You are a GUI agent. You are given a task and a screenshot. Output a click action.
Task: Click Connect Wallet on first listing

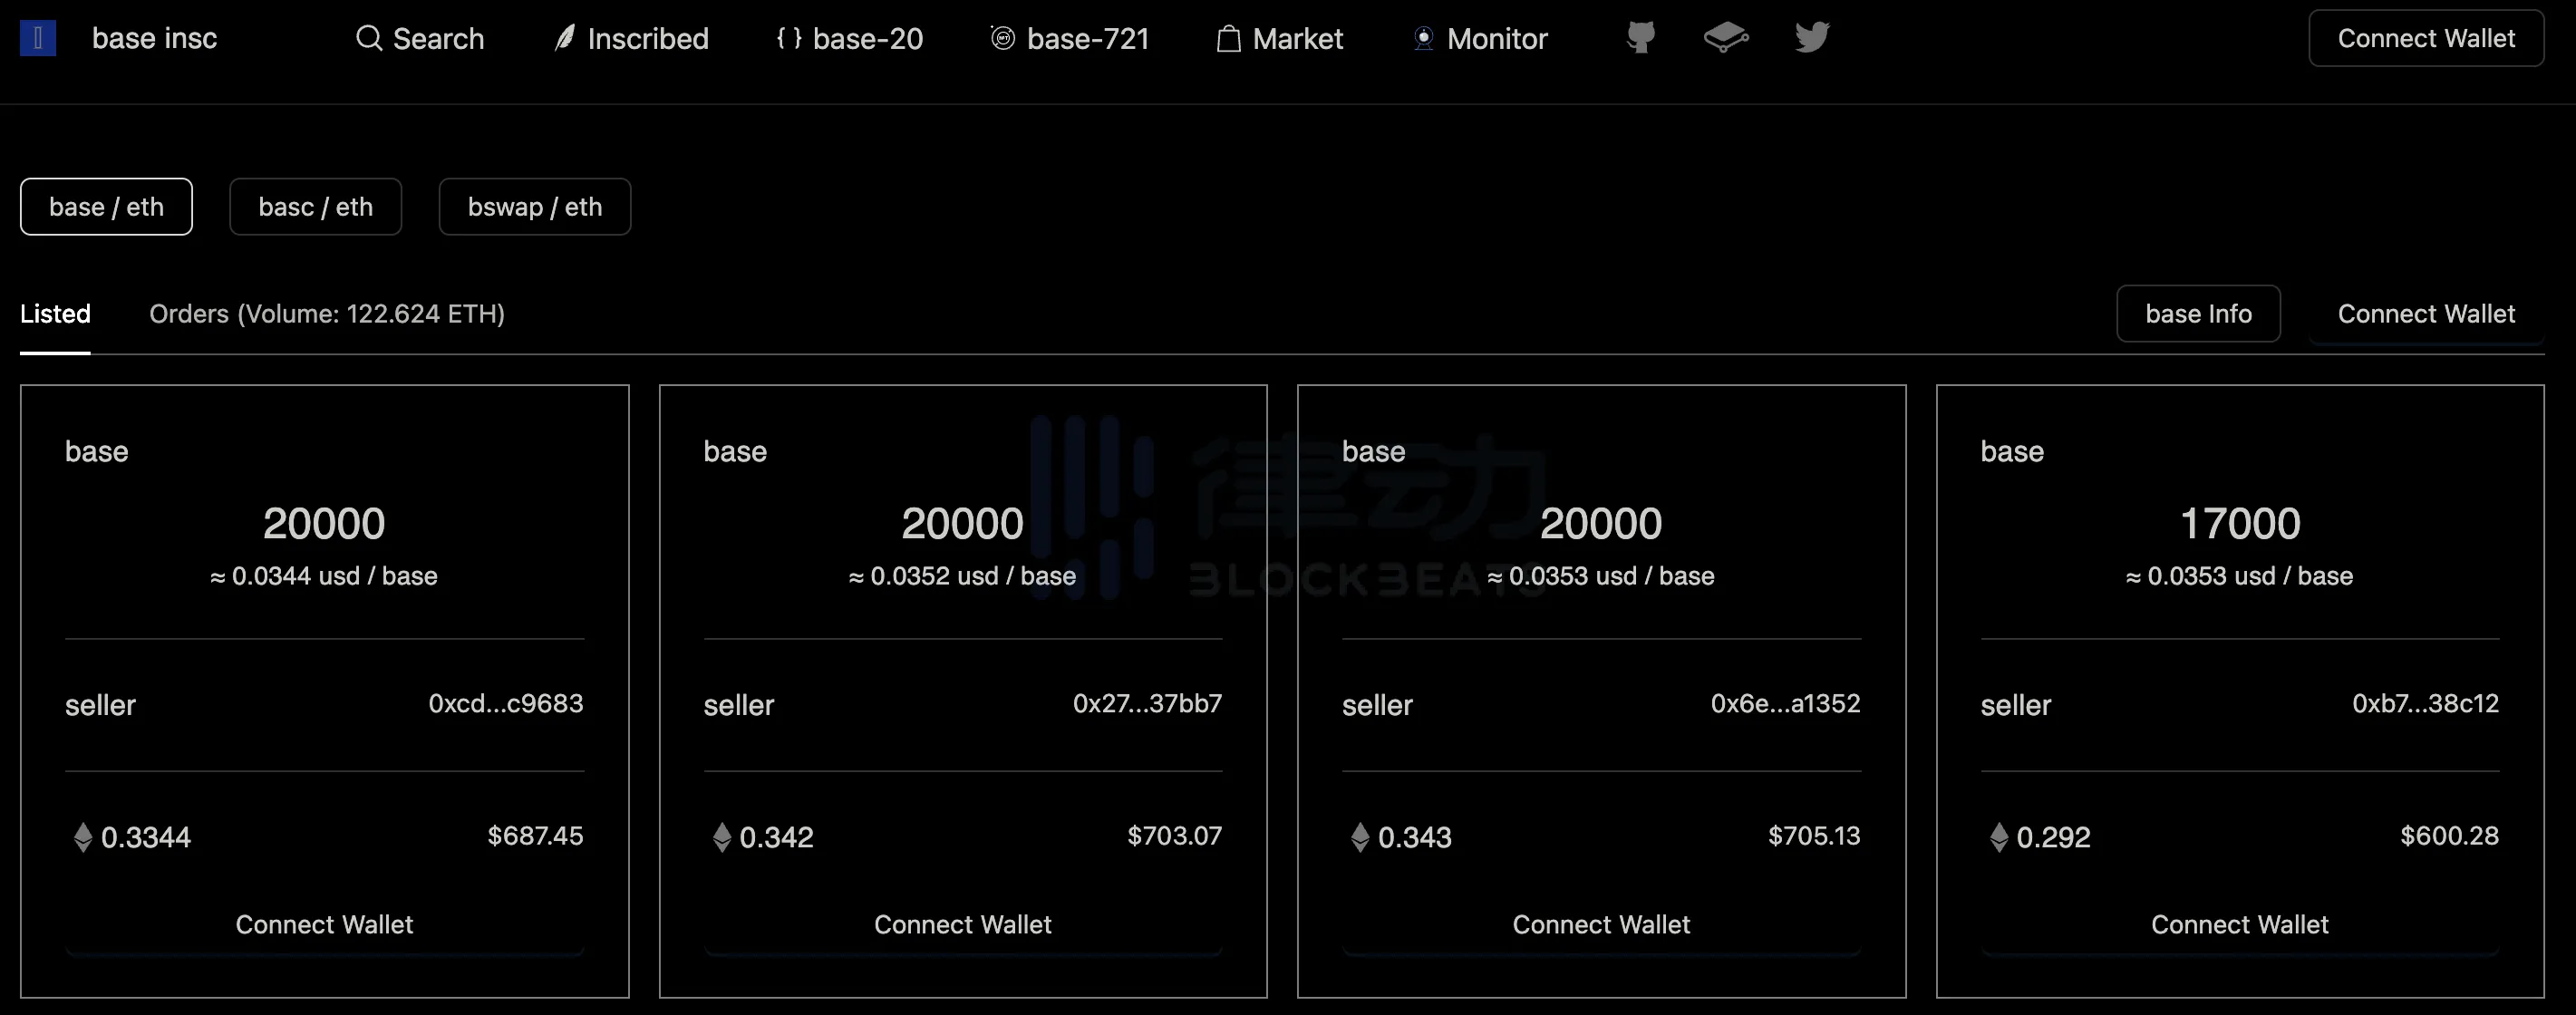point(324,923)
